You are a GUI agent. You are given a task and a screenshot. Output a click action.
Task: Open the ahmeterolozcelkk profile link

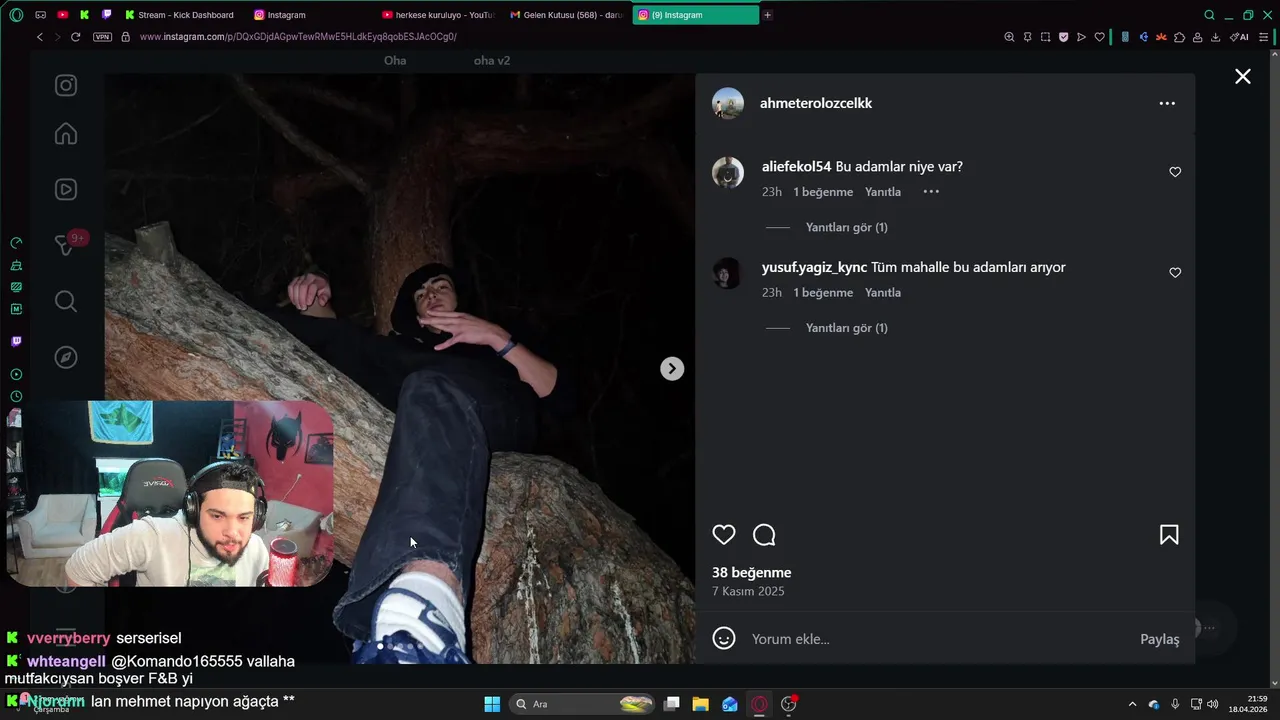point(816,103)
